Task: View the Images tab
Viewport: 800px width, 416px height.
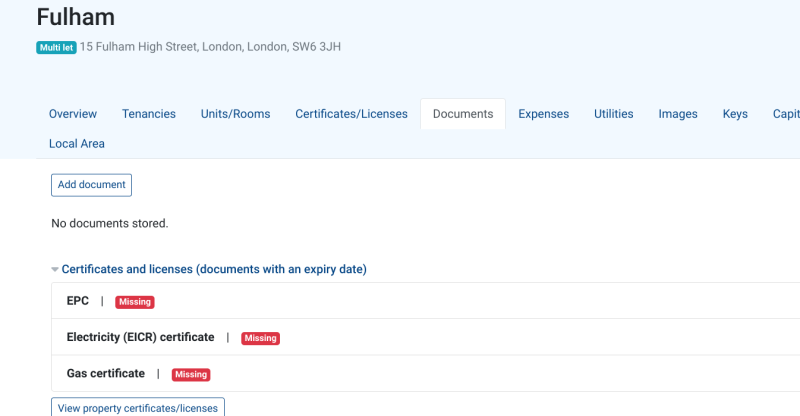Action: [x=678, y=114]
